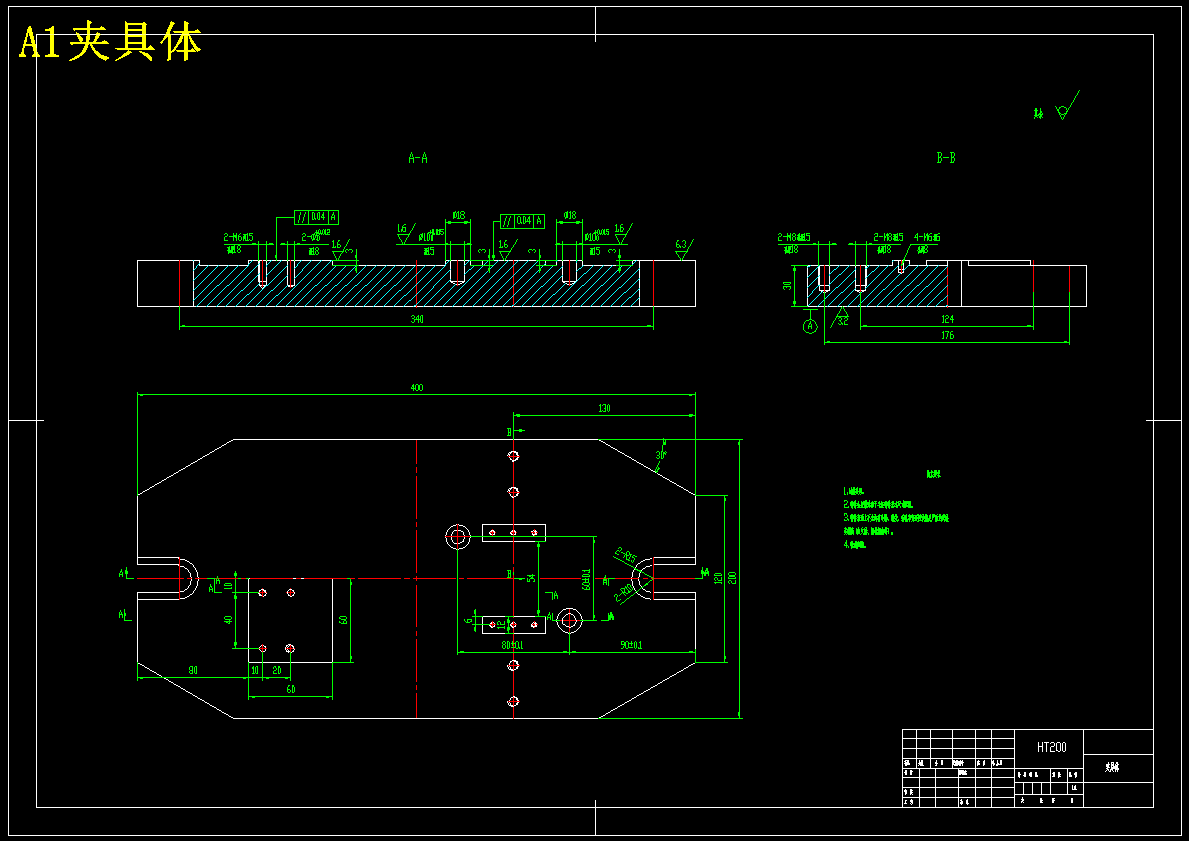Viewport: 1189px width, 841px height.
Task: Select the "A-A" section view label
Action: [418, 158]
